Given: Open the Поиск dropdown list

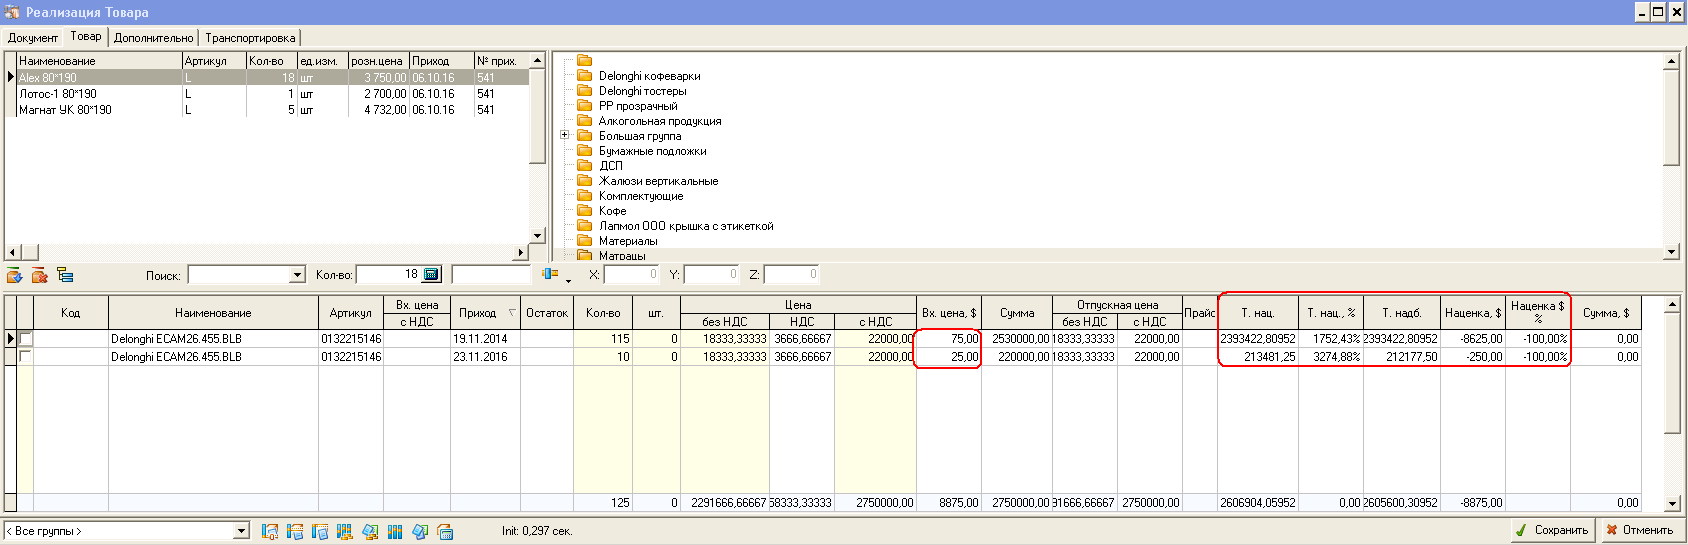Looking at the screenshot, I should [x=297, y=275].
